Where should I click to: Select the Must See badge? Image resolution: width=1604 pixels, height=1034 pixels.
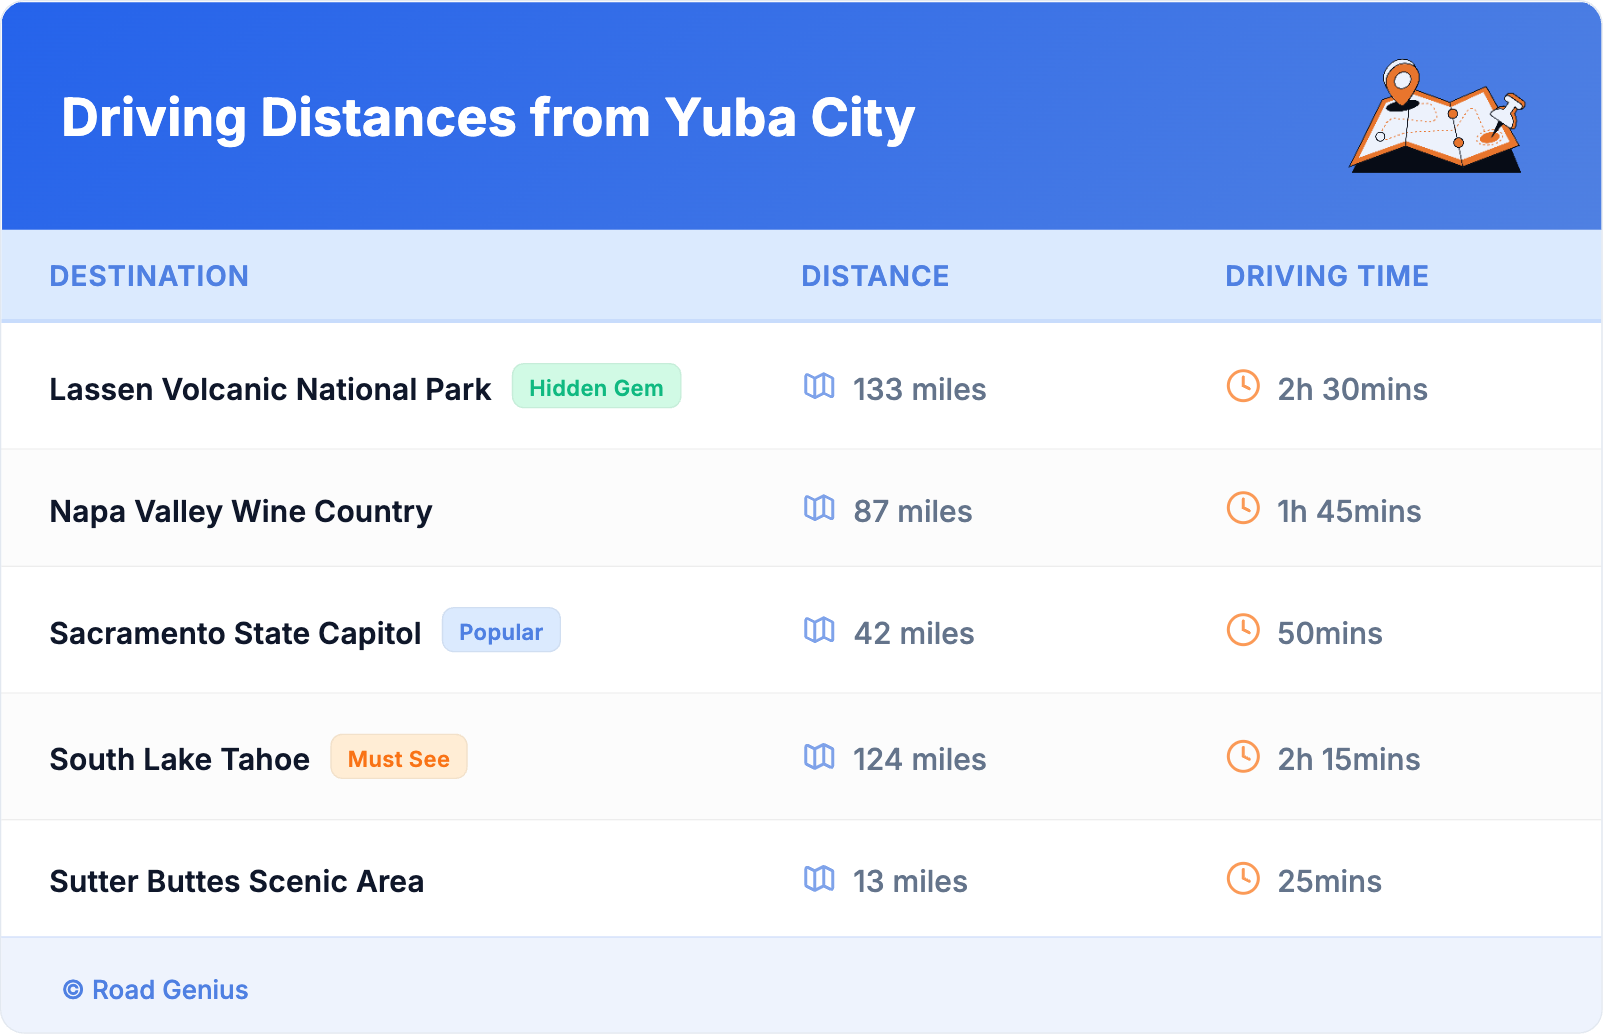pos(399,758)
